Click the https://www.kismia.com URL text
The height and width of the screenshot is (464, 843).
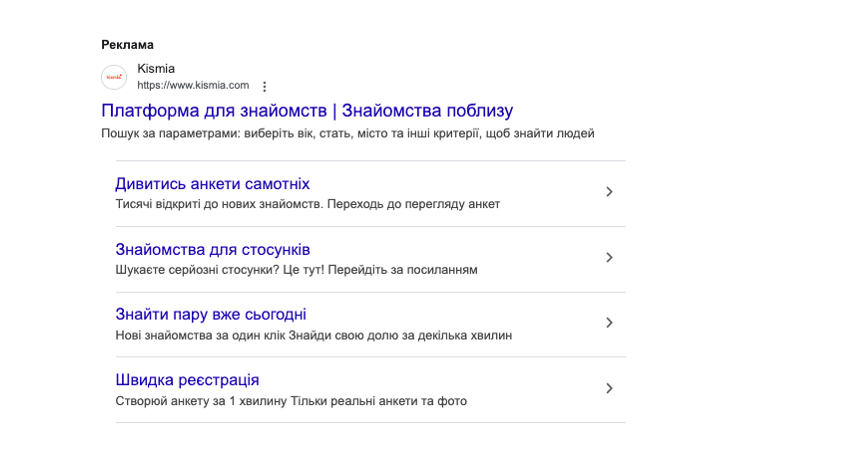193,85
